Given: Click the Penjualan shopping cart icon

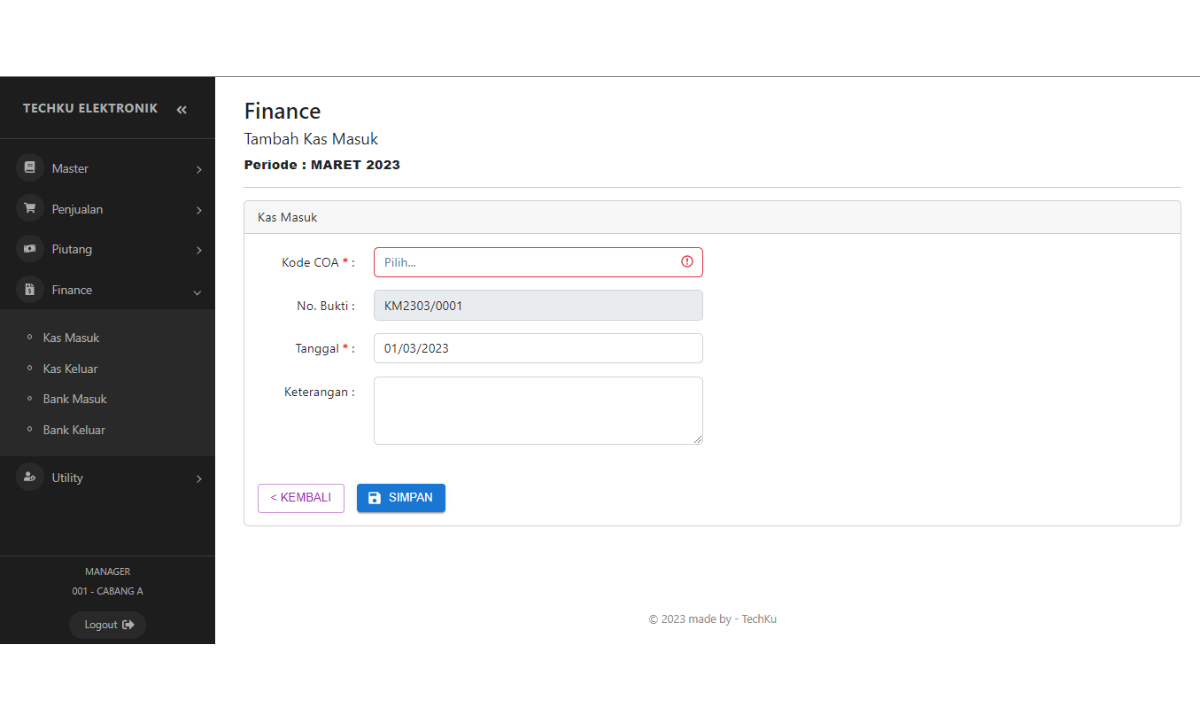Looking at the screenshot, I should click(x=30, y=208).
